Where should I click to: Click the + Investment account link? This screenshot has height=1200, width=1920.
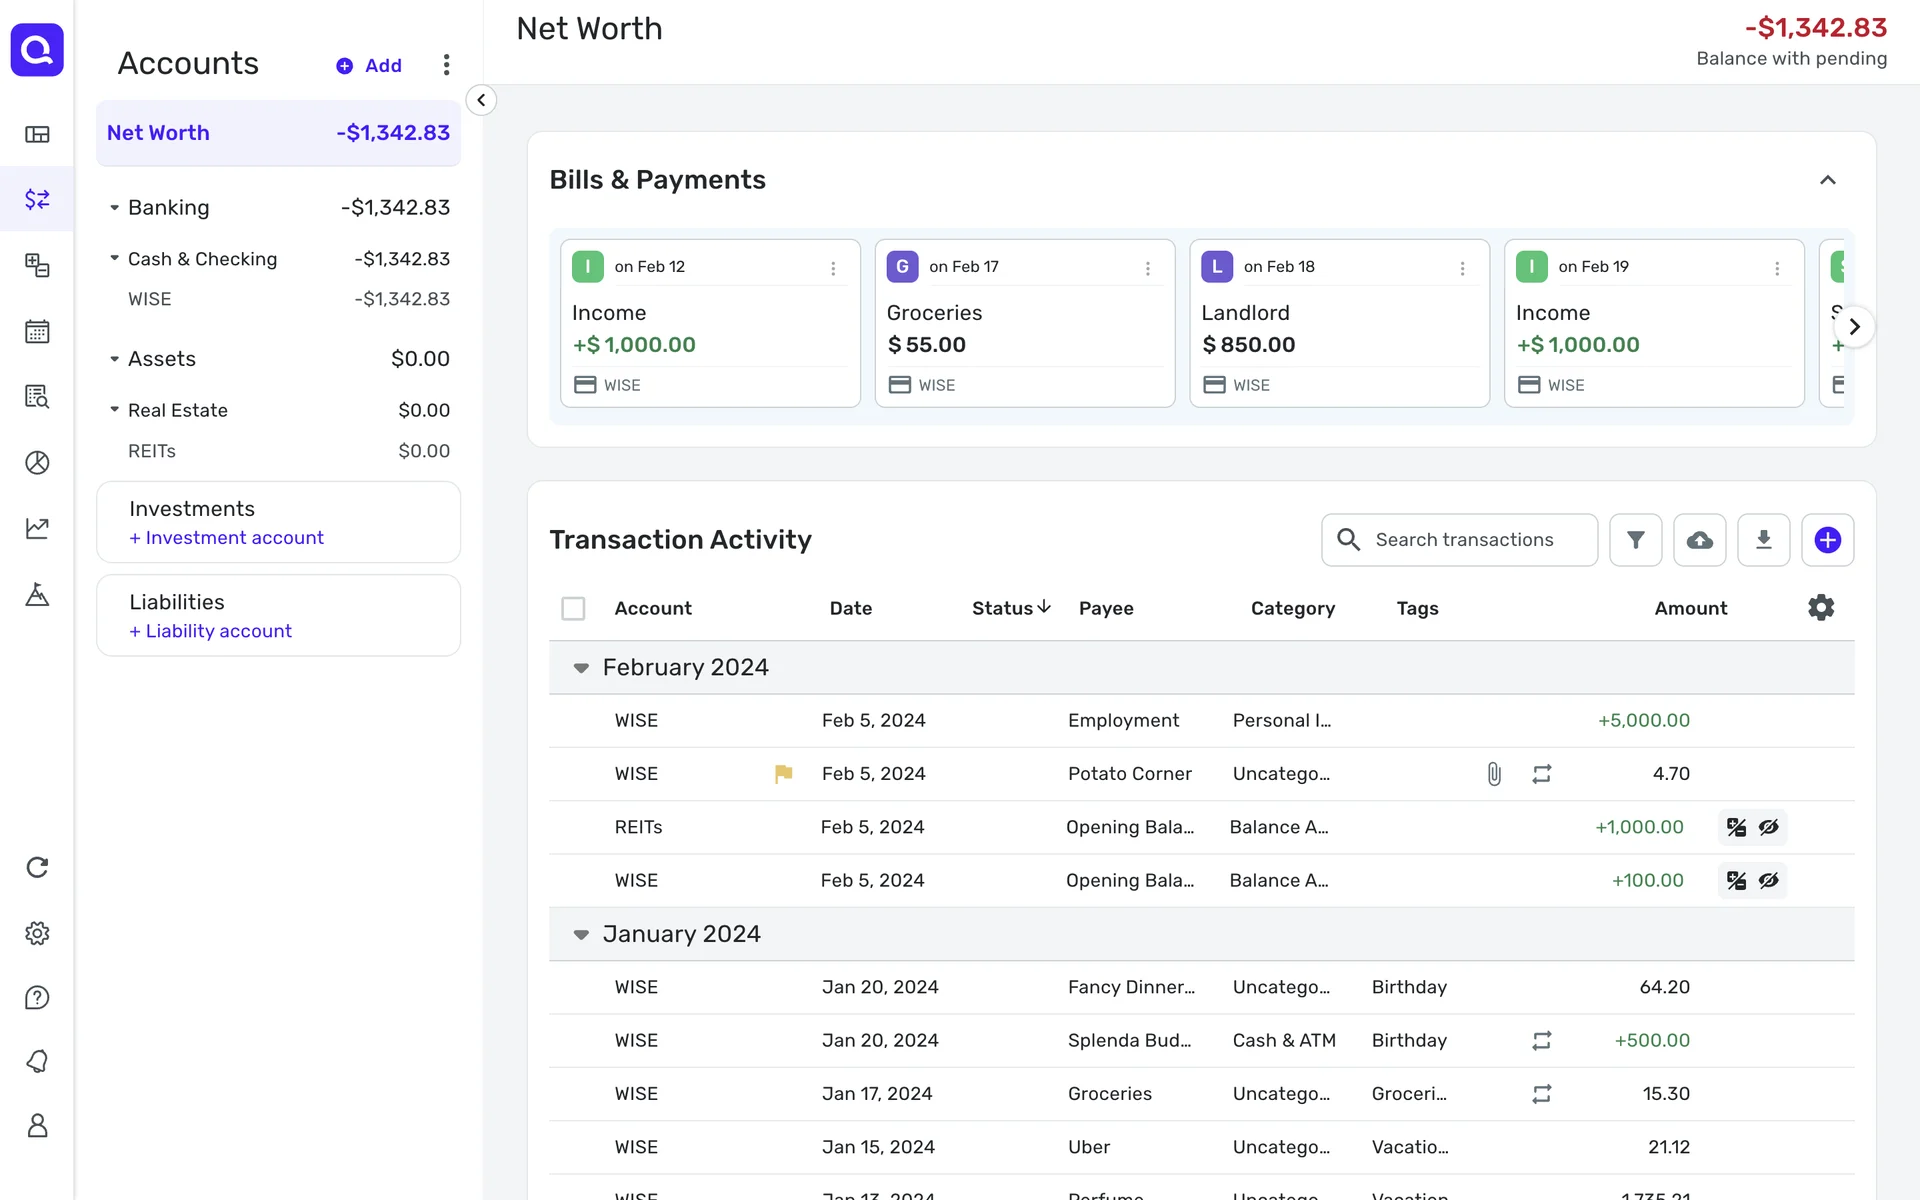(226, 538)
